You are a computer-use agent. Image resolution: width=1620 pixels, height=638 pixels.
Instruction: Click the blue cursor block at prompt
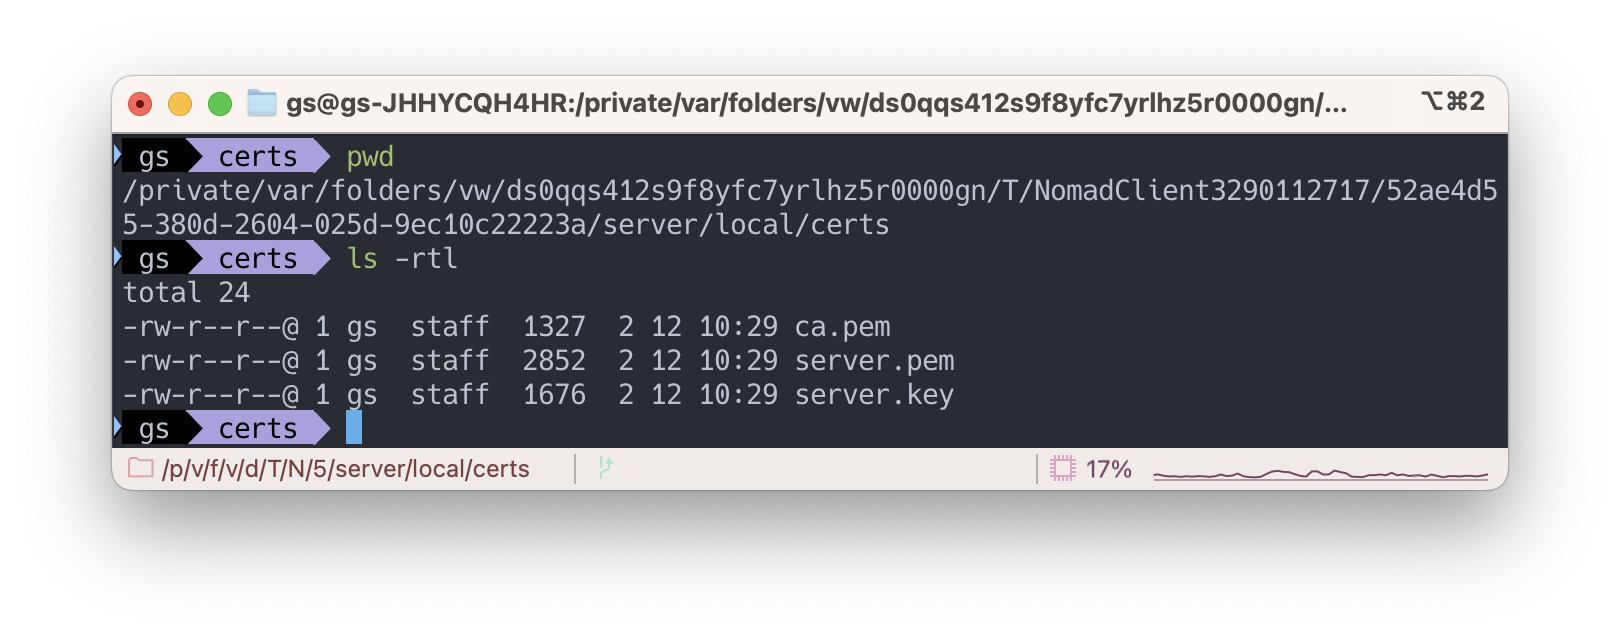coord(354,428)
